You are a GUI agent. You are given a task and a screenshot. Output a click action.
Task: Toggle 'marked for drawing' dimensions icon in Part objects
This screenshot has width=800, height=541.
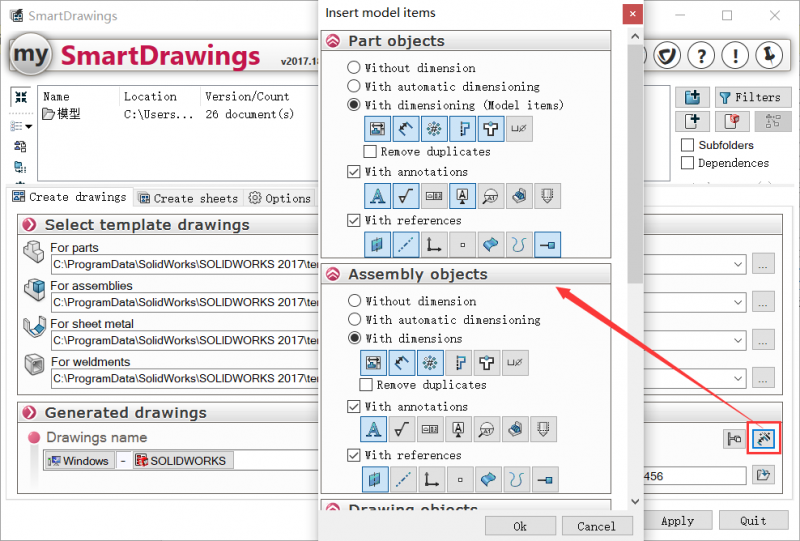click(378, 129)
